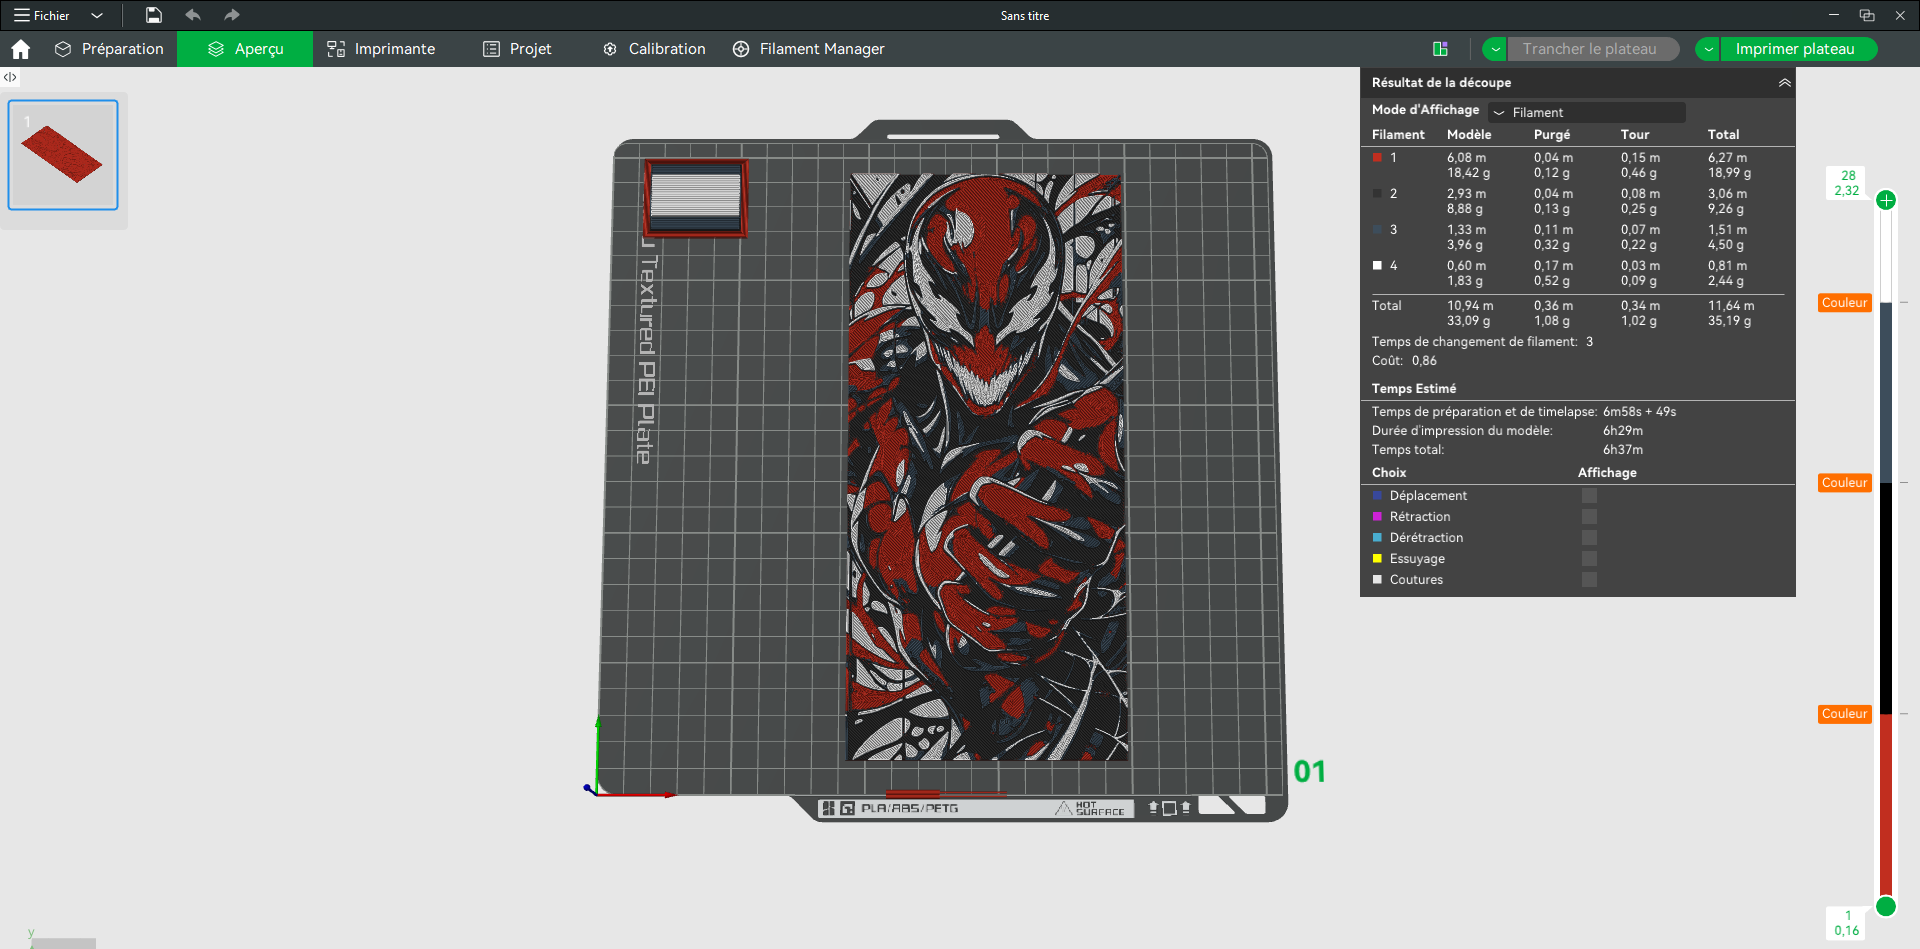Click the filament total 35,19 g value

1729,321
